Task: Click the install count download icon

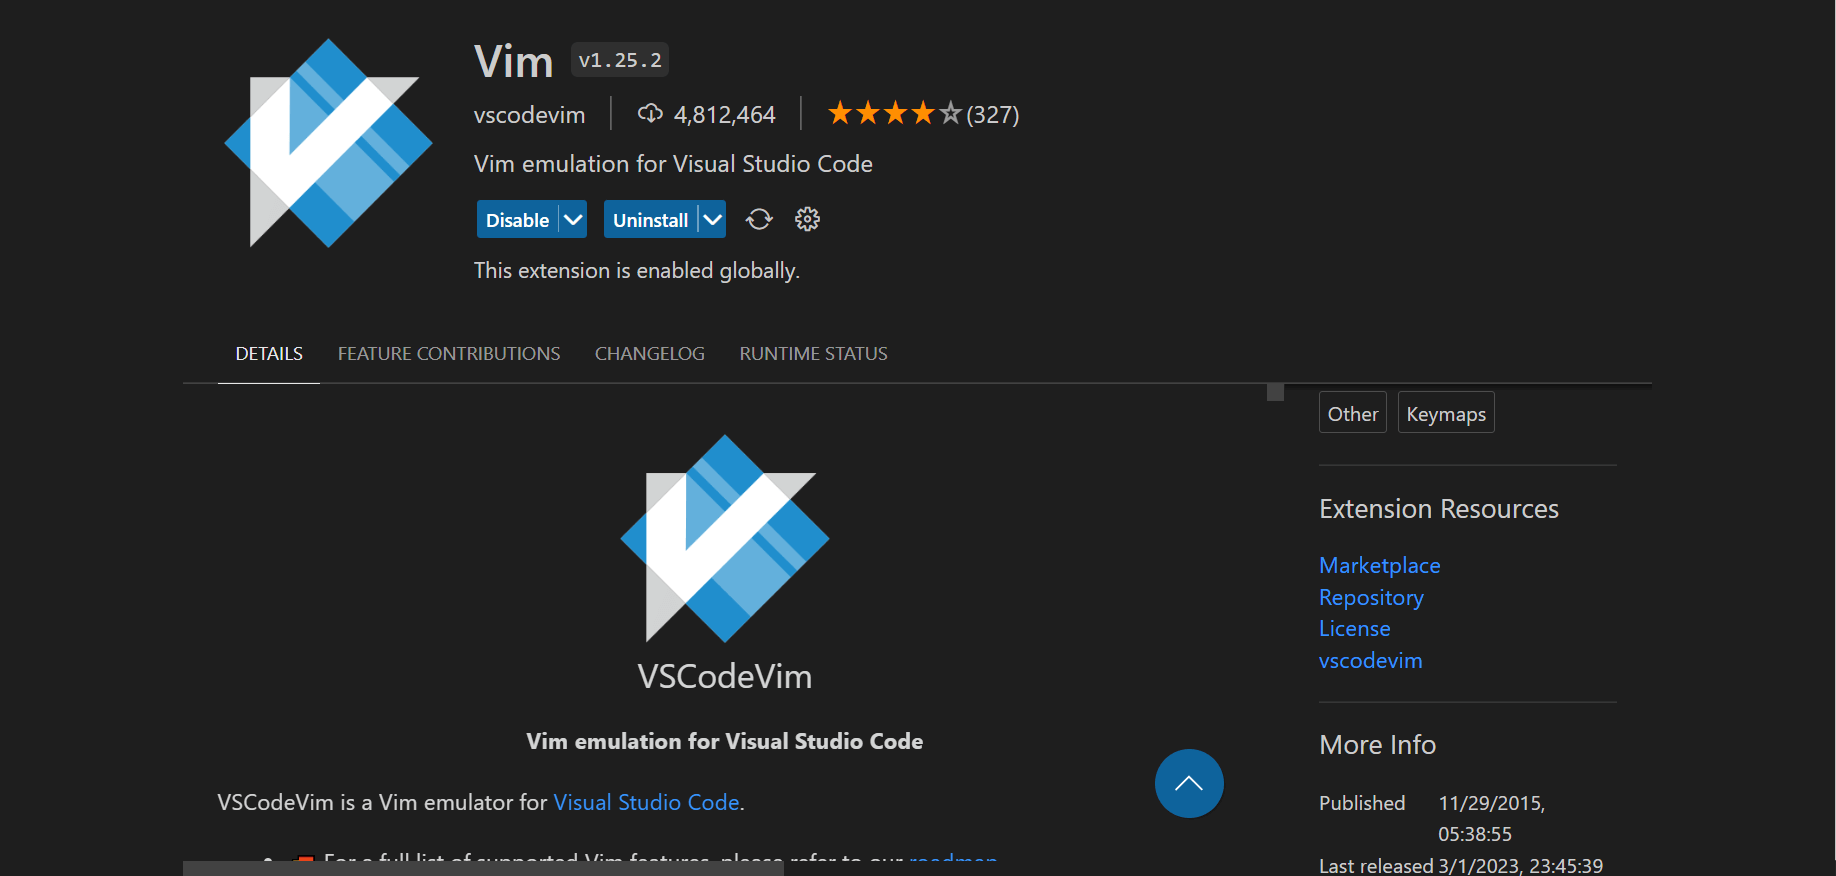Action: pos(650,114)
